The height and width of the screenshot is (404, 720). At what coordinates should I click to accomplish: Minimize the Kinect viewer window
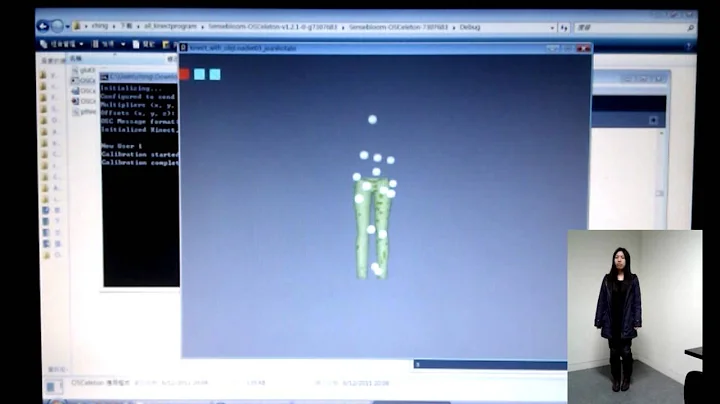553,48
